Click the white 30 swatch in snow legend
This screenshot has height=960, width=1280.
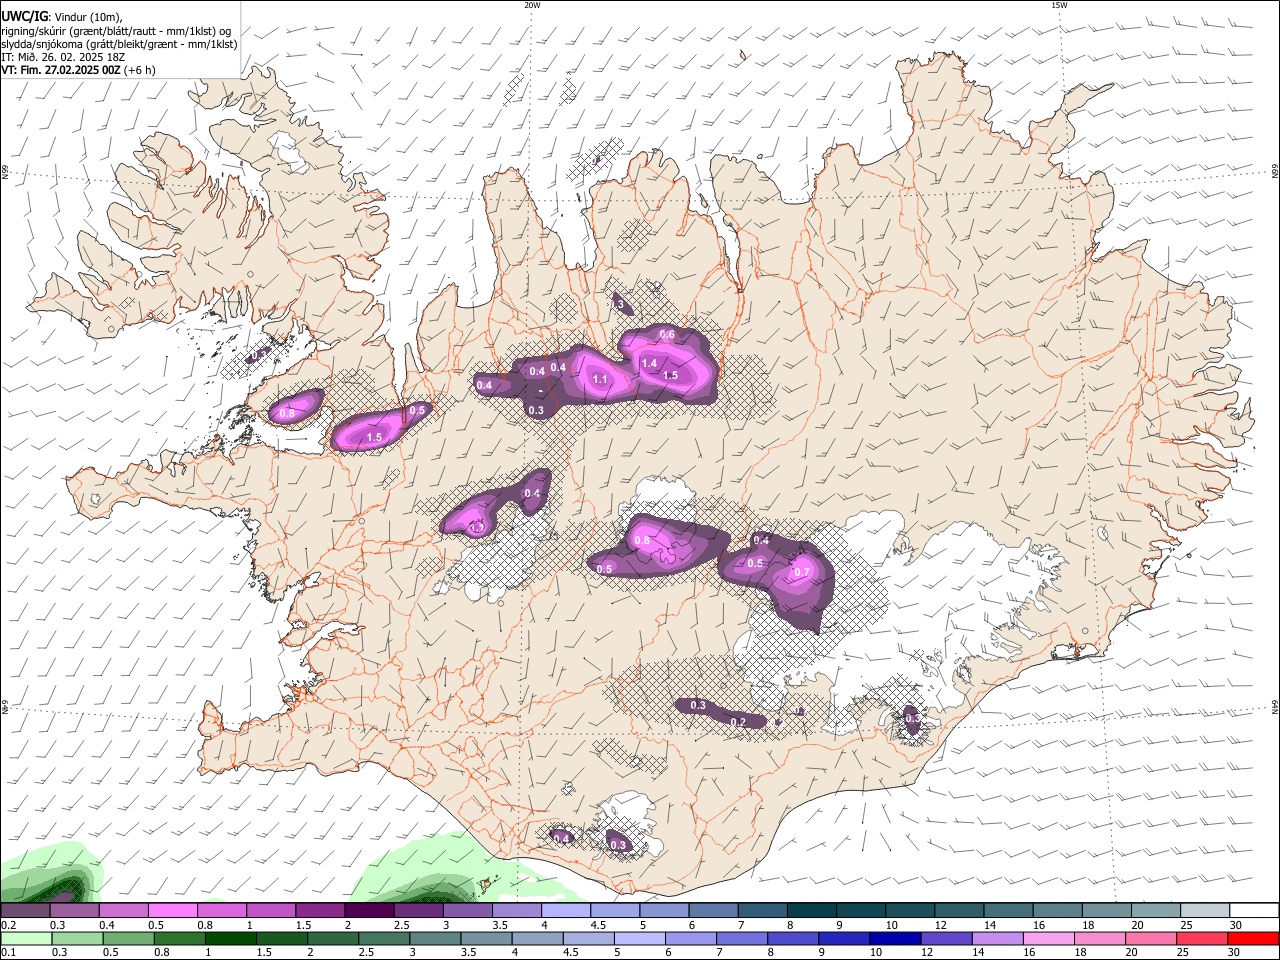[1254, 911]
